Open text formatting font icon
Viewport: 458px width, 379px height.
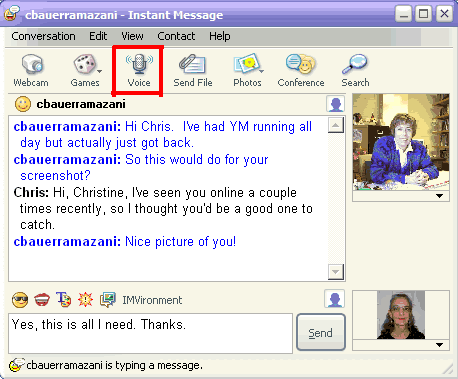tap(63, 299)
